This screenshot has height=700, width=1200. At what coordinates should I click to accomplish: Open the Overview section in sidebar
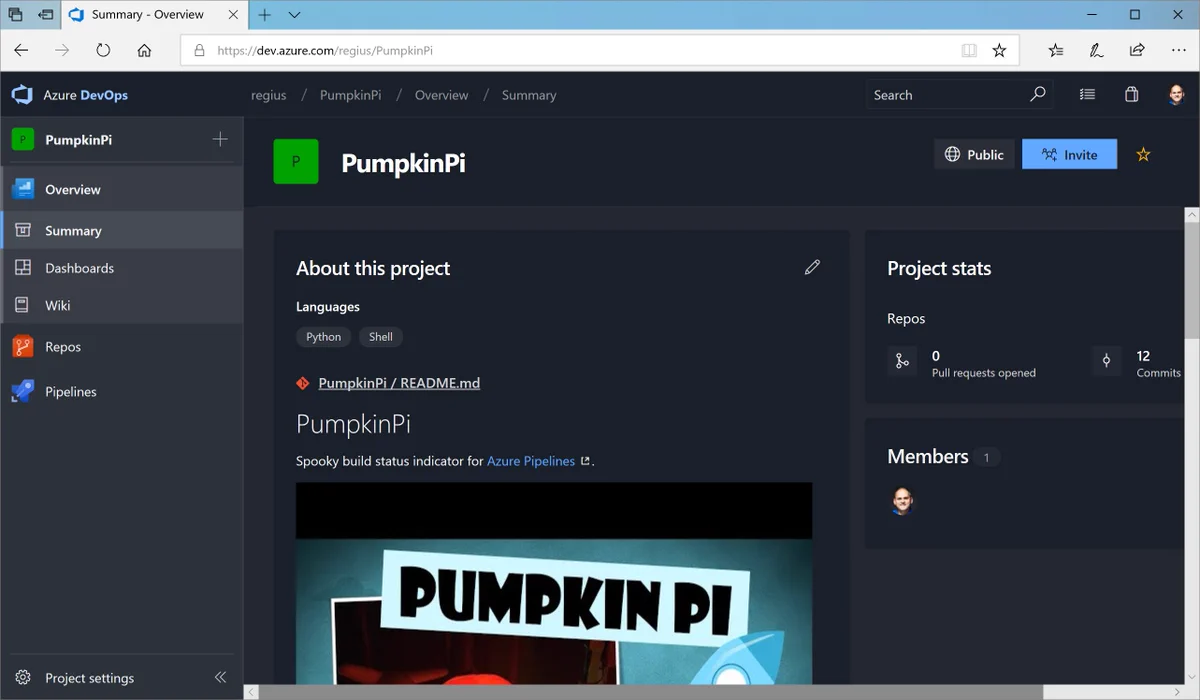point(121,189)
